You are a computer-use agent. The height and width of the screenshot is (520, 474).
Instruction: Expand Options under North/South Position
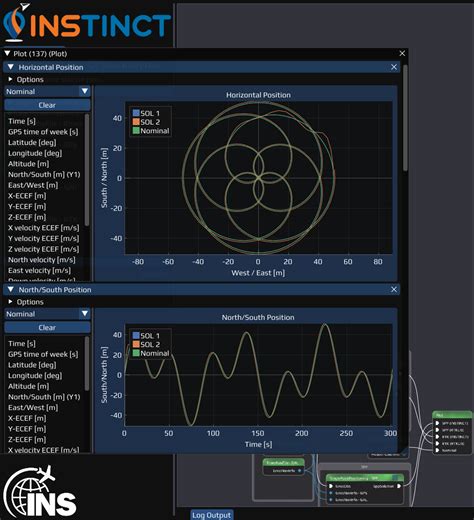pyautogui.click(x=10, y=302)
